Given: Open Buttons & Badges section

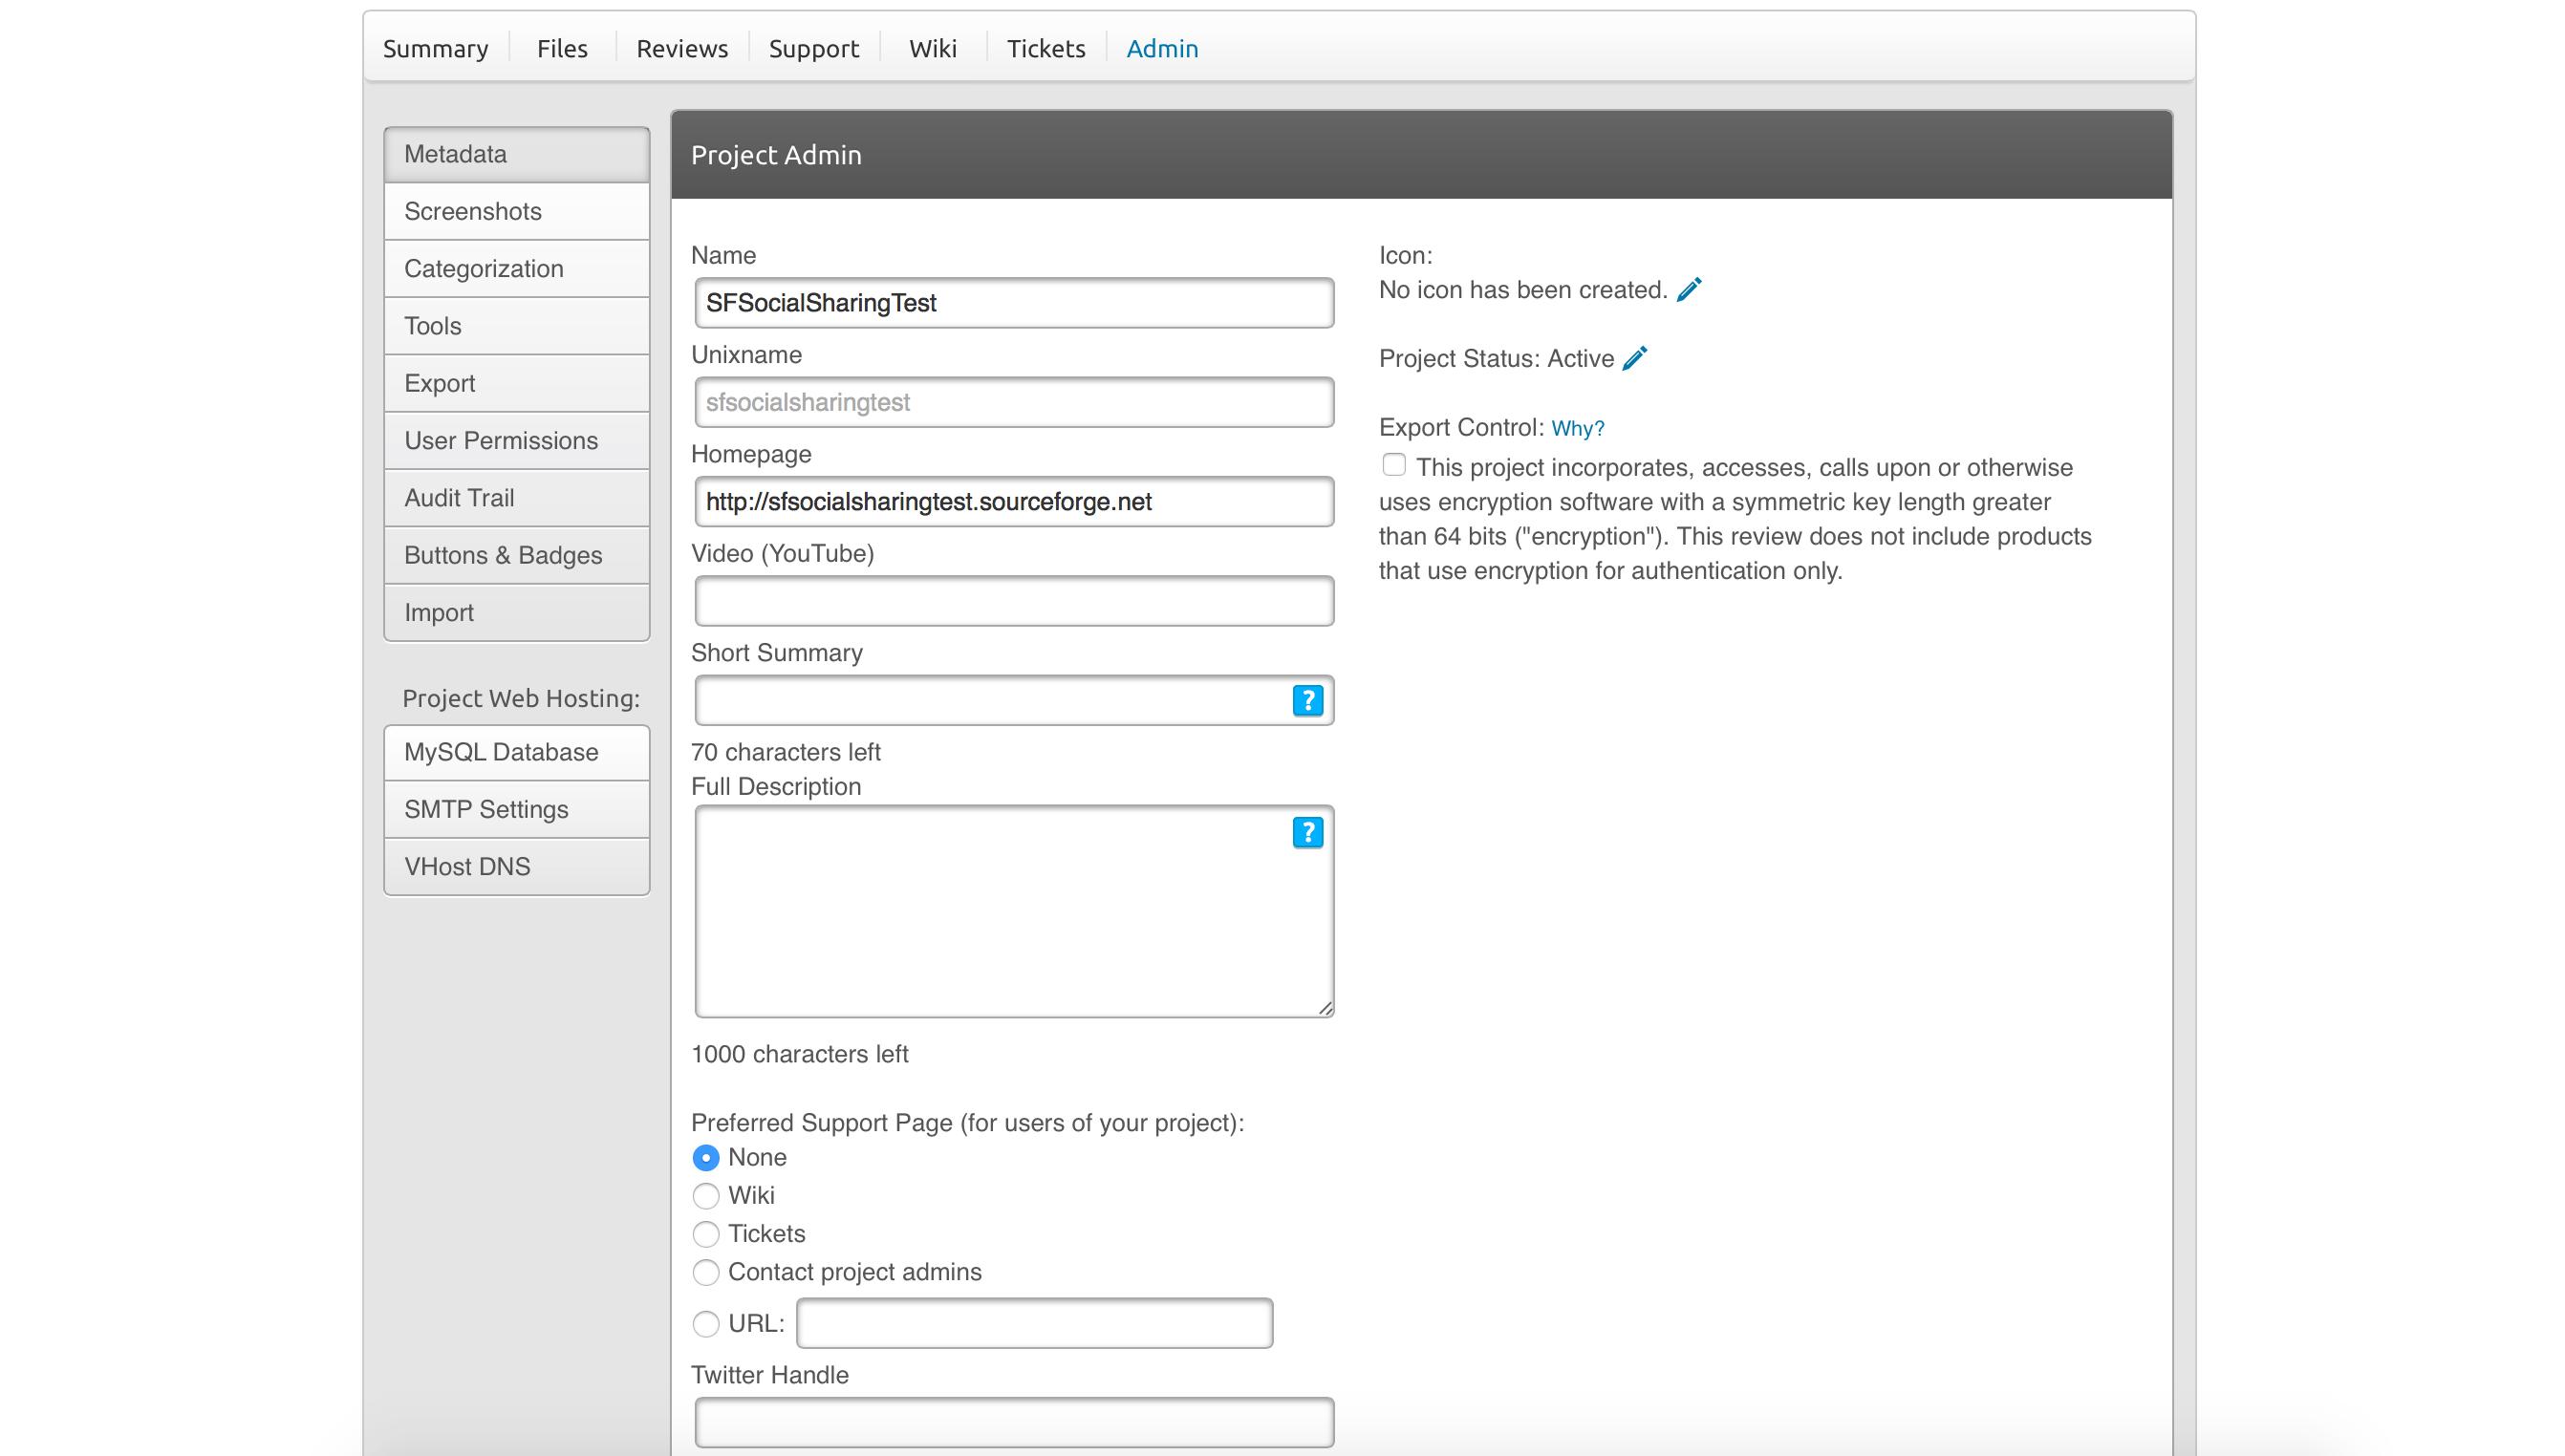Looking at the screenshot, I should [x=516, y=555].
